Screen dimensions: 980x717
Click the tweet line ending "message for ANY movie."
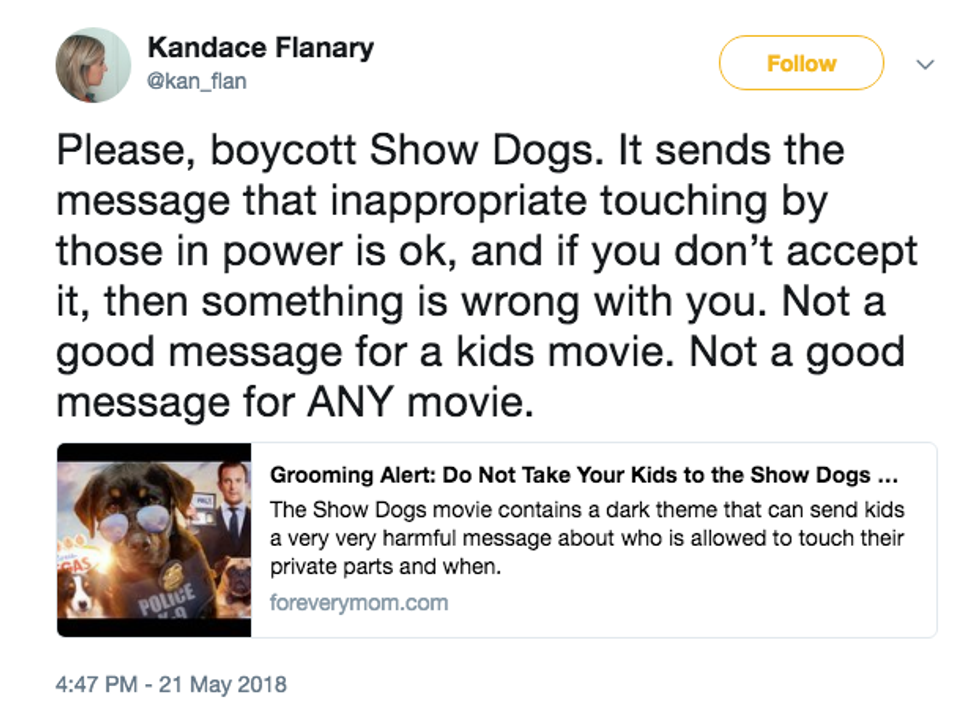pos(291,402)
